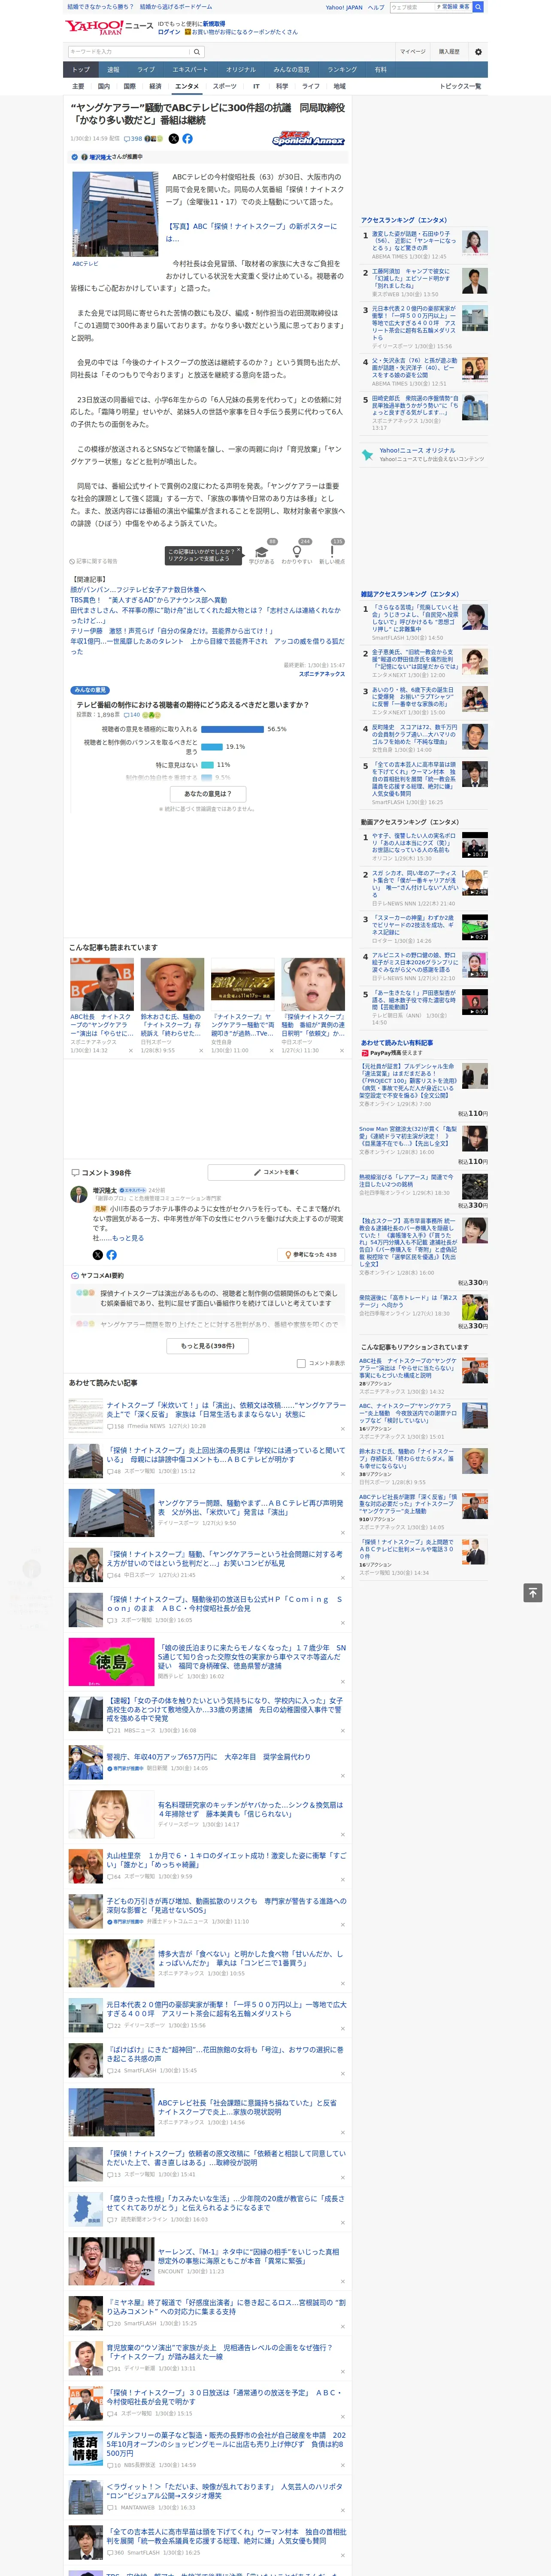Viewport: 551px width, 2576px height.
Task: Open the poll comment count 140 icon
Action: (x=133, y=715)
